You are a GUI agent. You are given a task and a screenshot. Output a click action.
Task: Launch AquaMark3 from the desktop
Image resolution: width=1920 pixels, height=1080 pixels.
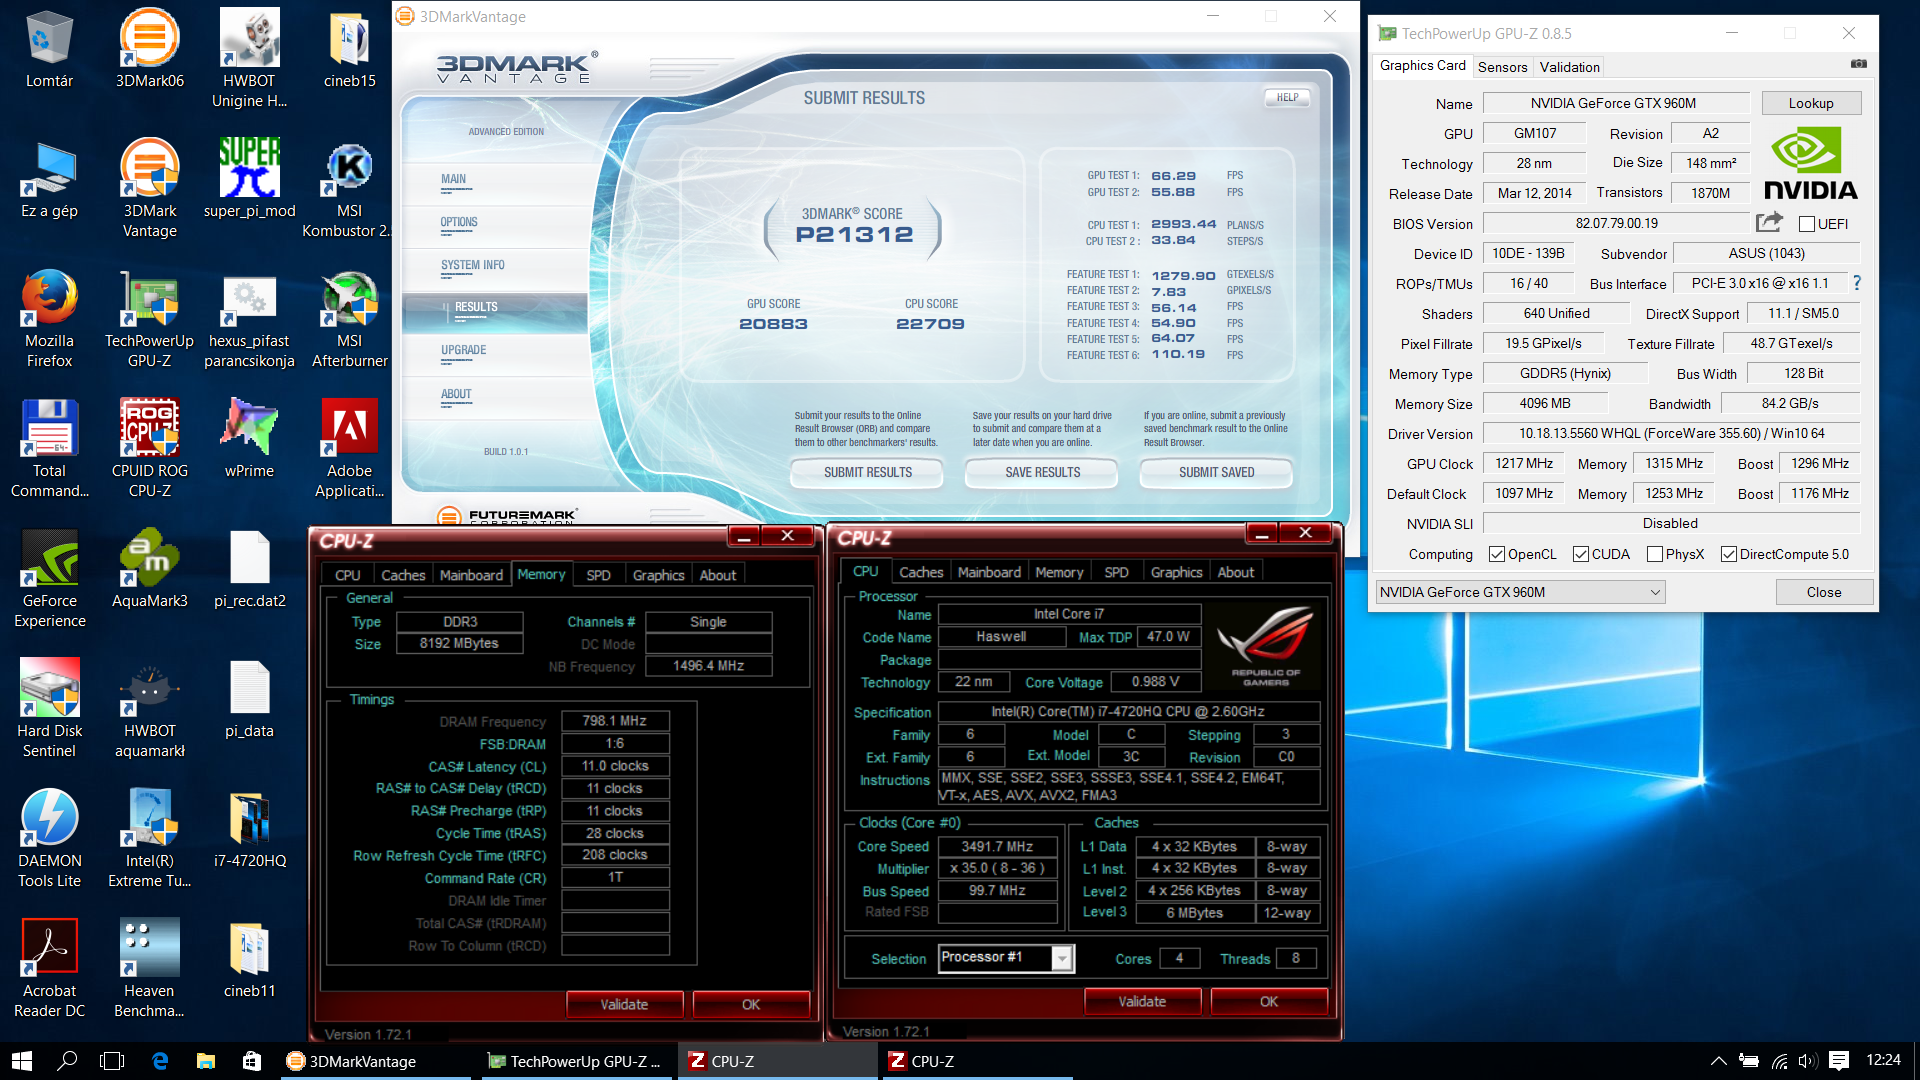click(x=149, y=570)
